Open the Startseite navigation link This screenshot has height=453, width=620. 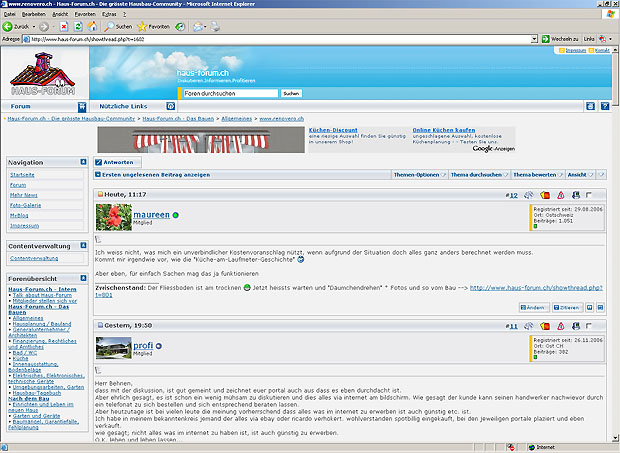(23, 175)
